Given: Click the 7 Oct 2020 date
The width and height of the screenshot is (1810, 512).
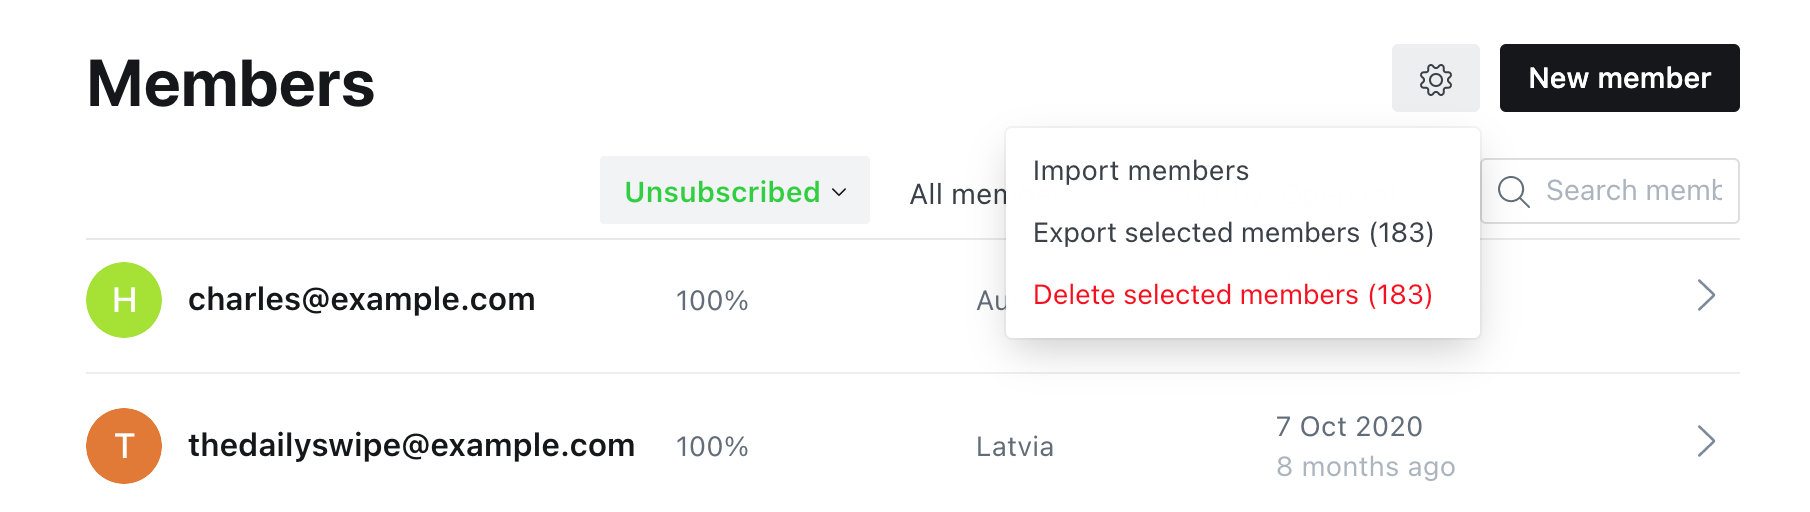Looking at the screenshot, I should [1349, 427].
